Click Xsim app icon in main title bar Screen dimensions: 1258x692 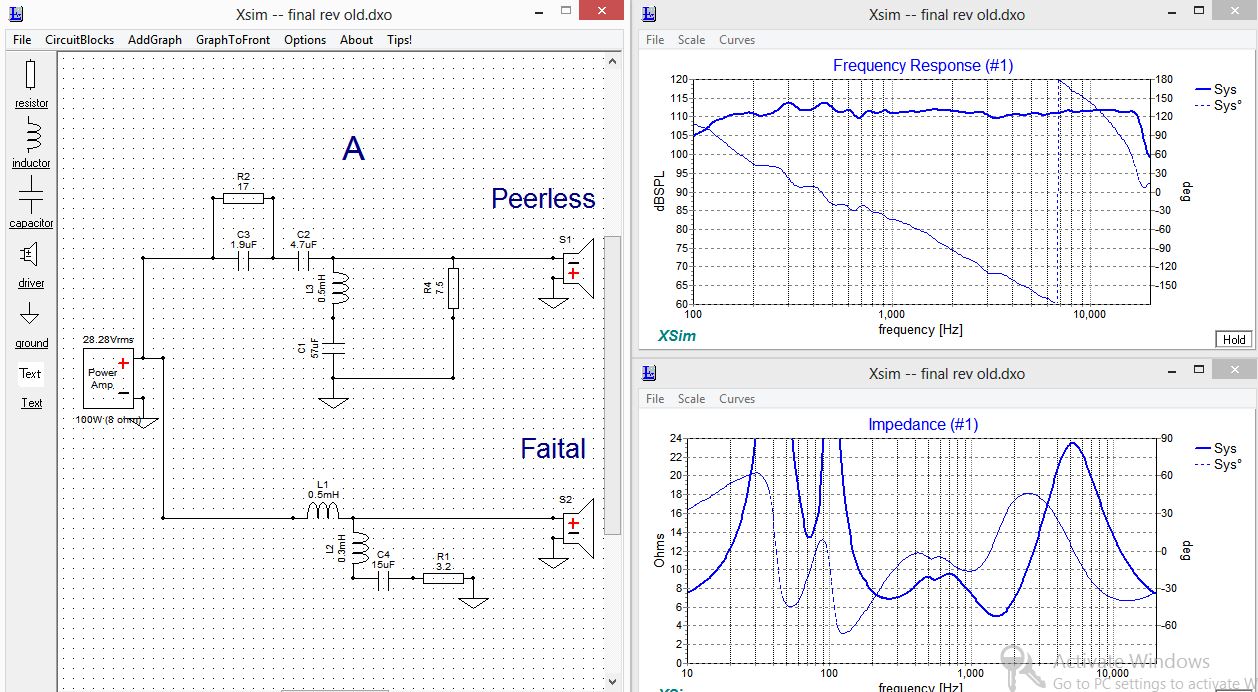(x=15, y=14)
